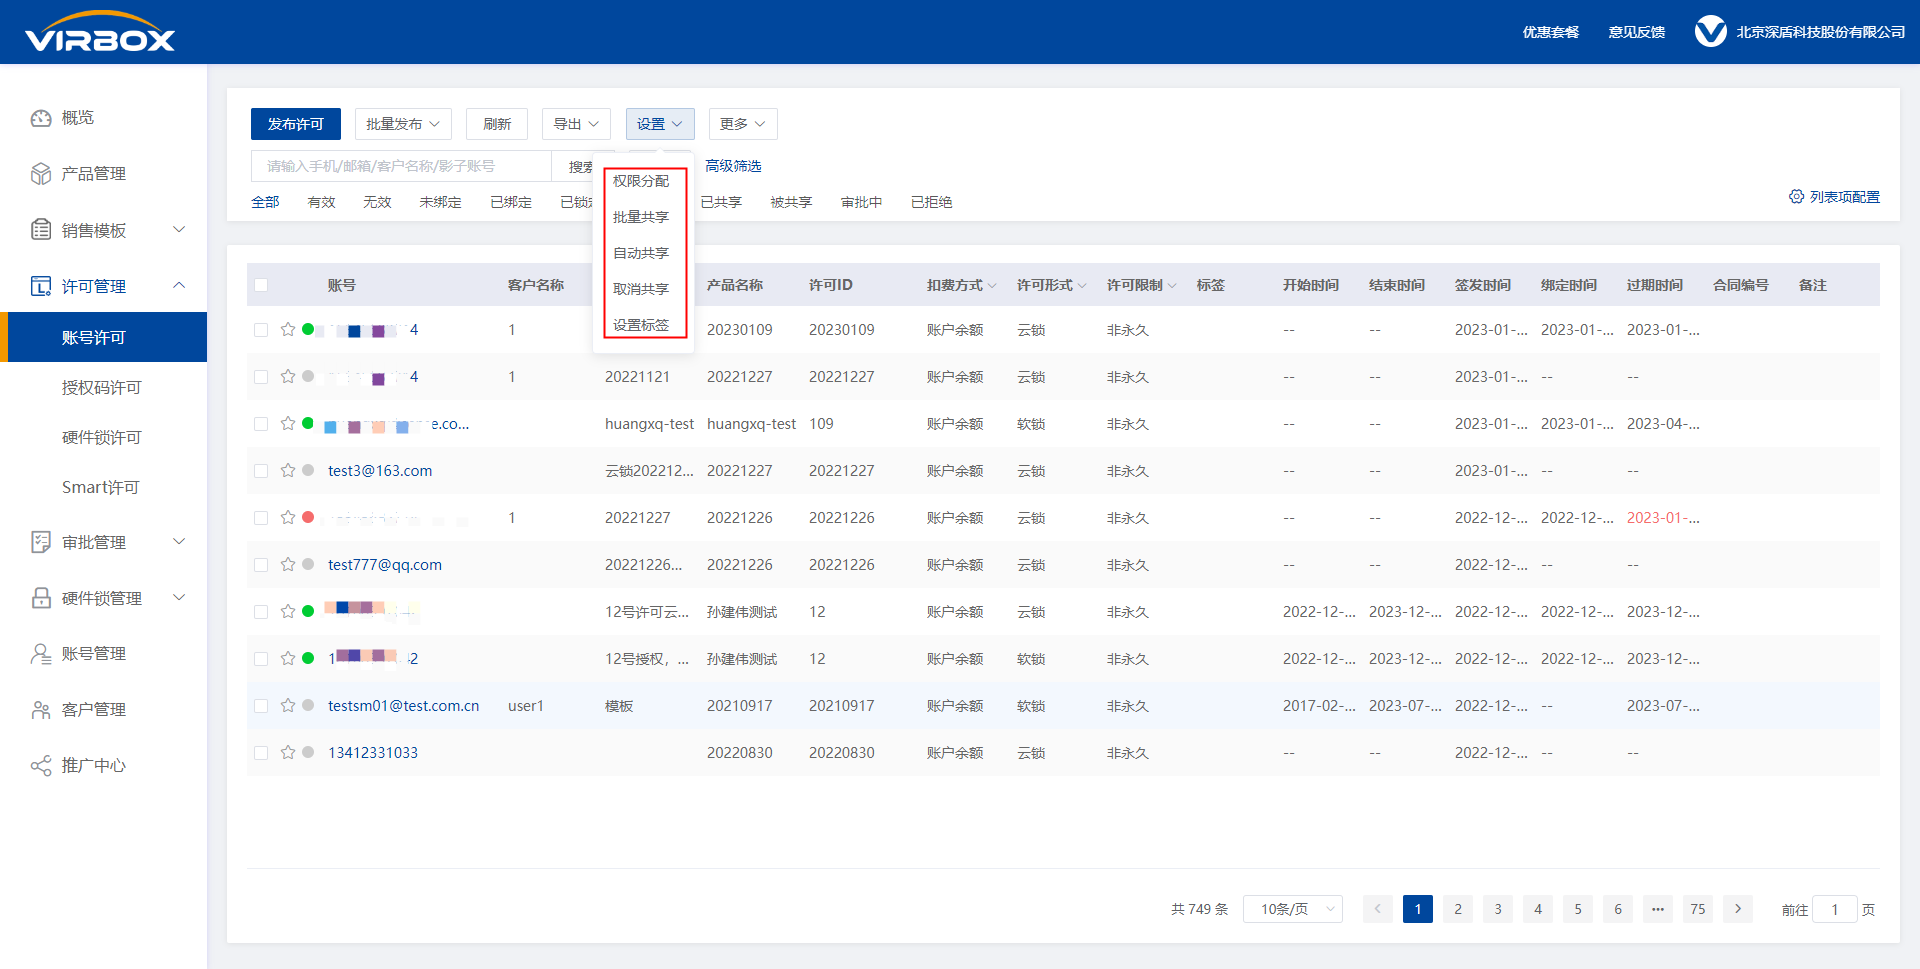
Task: Choose 权限分配 from settings menu
Action: coord(641,181)
